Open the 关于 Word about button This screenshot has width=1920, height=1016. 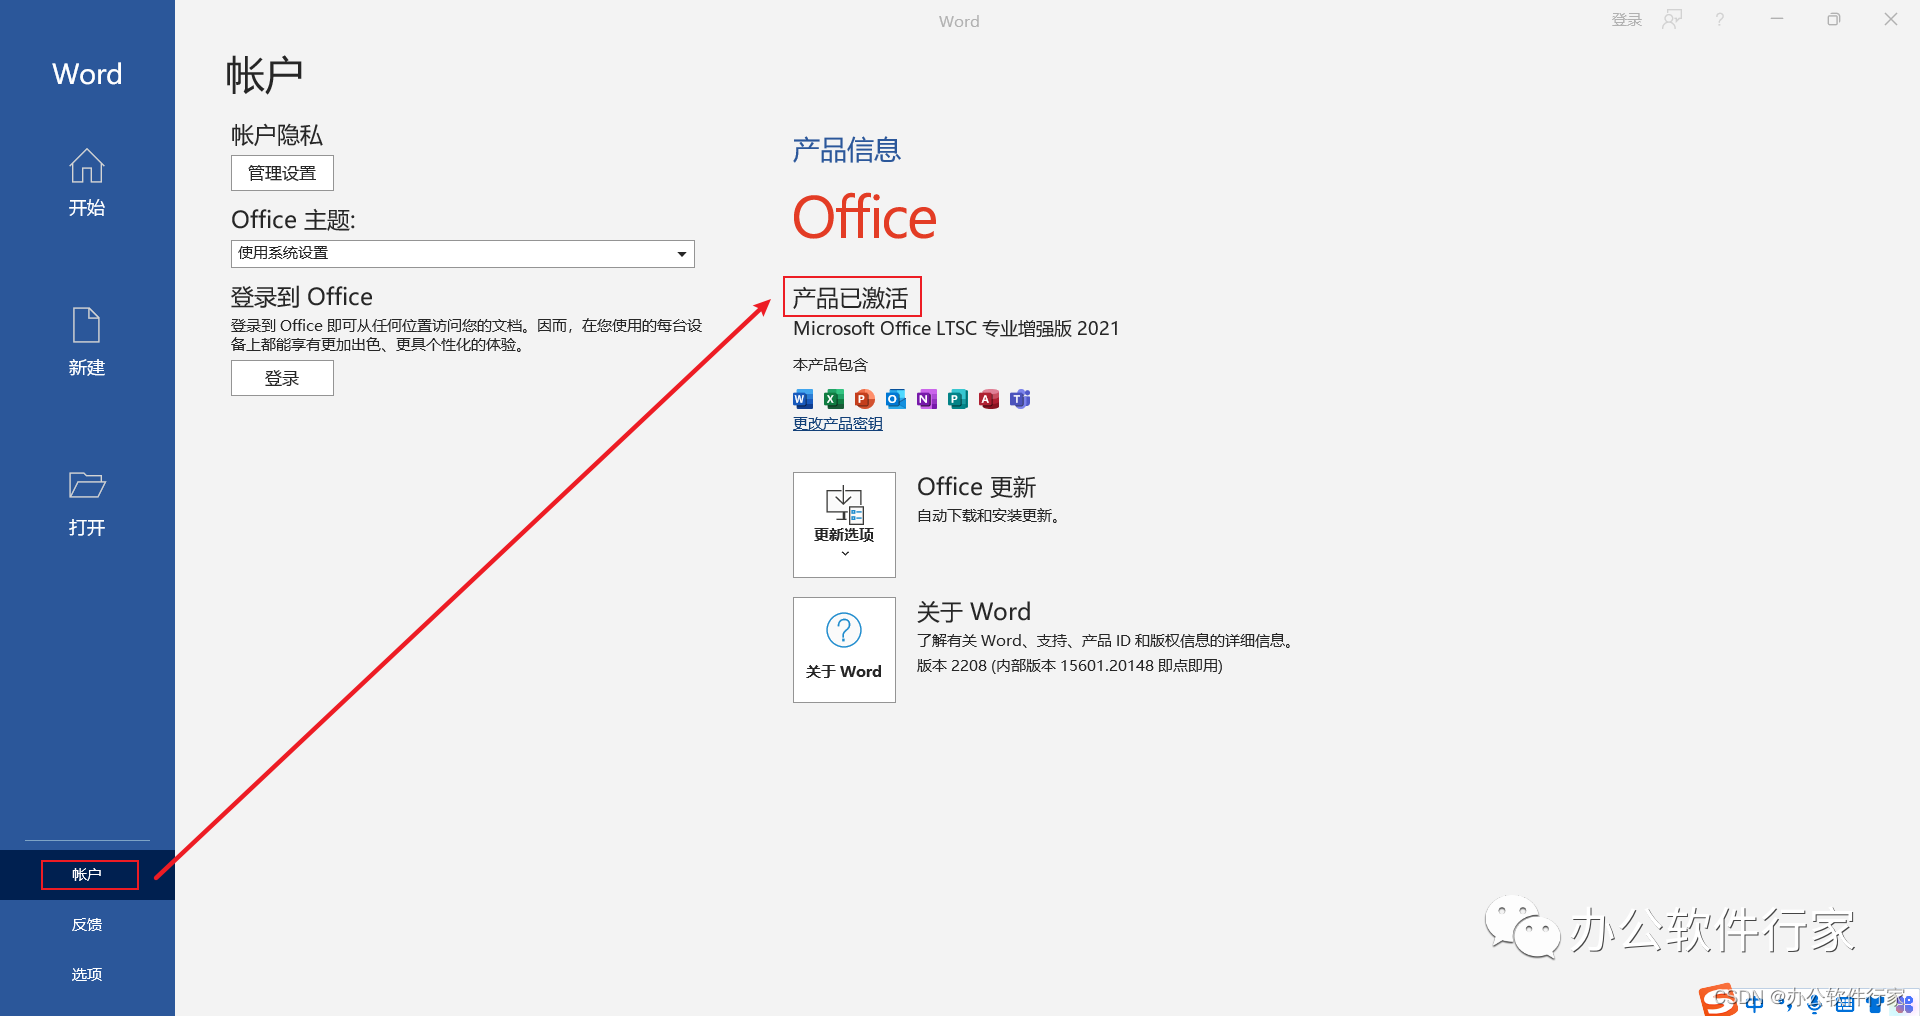[x=844, y=650]
